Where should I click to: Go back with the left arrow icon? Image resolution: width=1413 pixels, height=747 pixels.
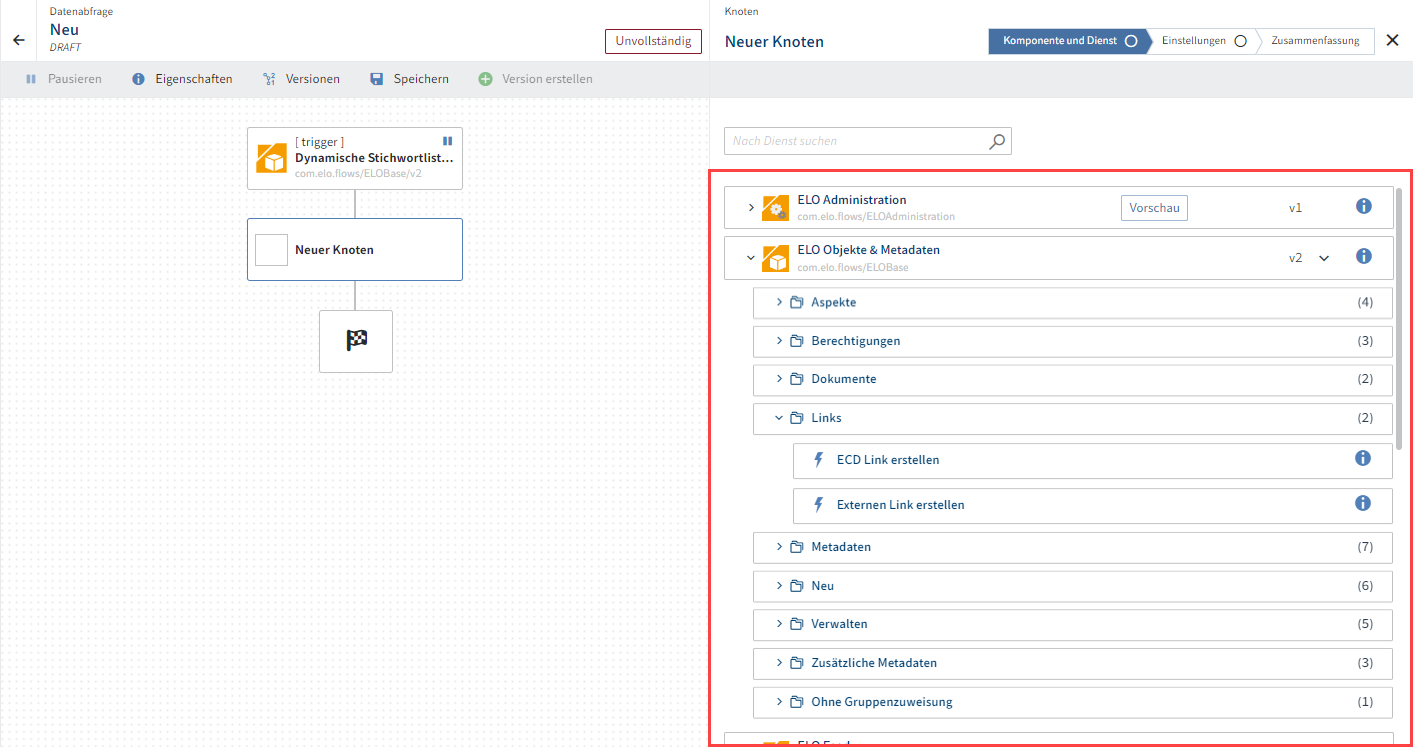18,41
